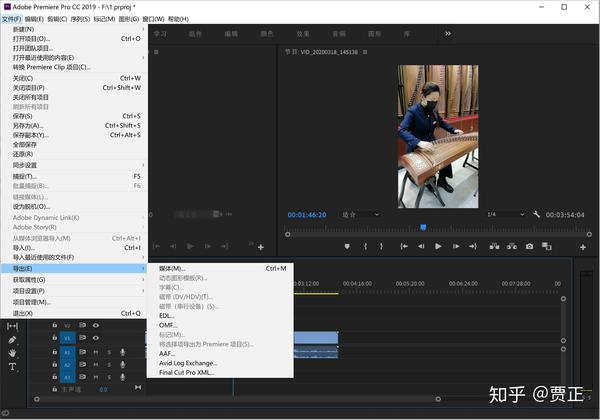Image resolution: width=600 pixels, height=420 pixels.
Task: Select the Ripple/Slip tool in timeline toolbar
Action: [12, 326]
